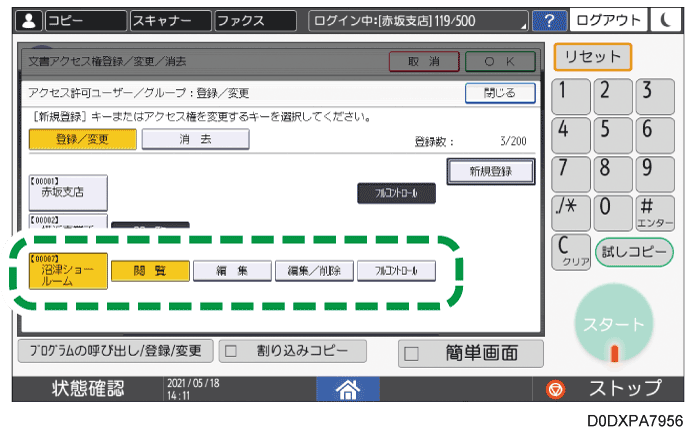Click 取消 button in dialog

pos(424,61)
